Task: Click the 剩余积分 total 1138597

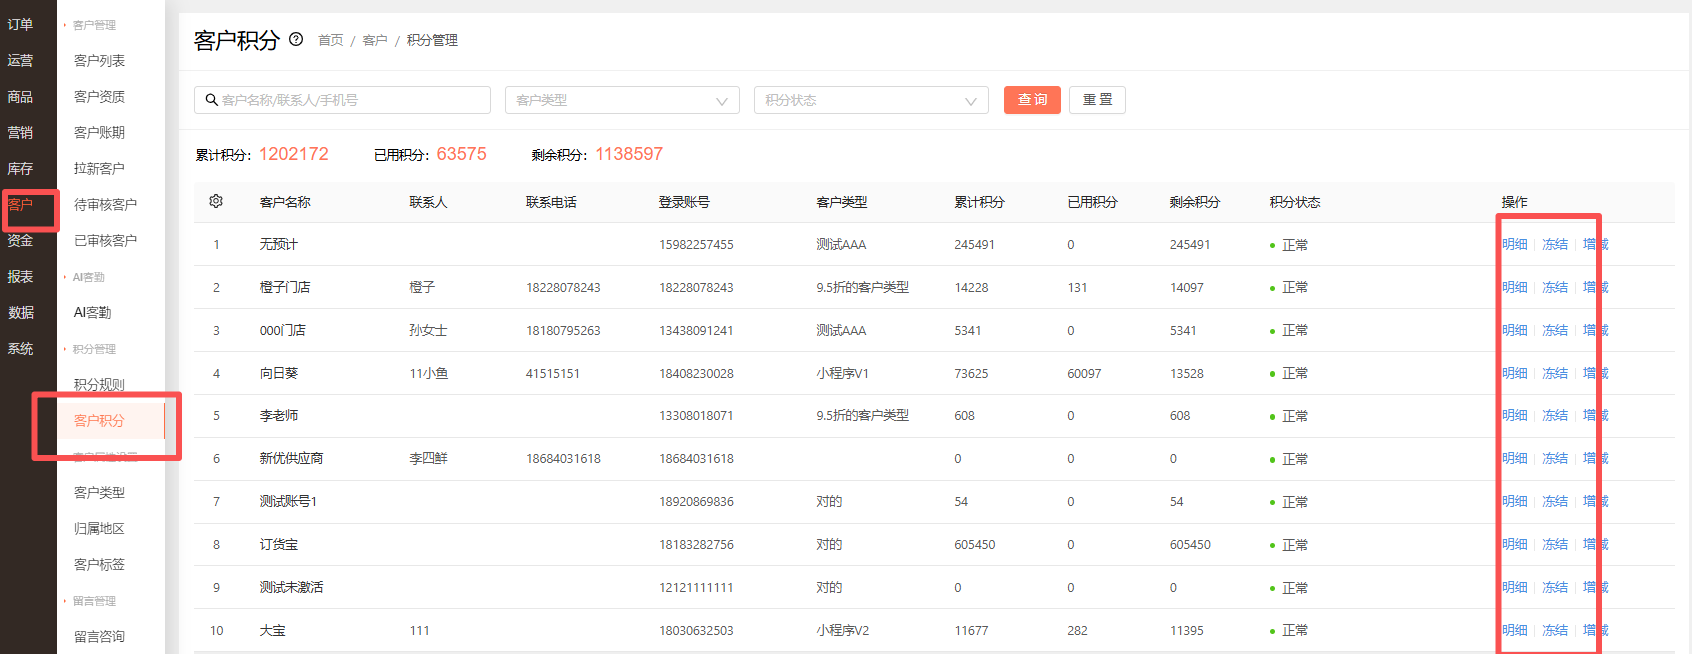Action: pos(629,154)
